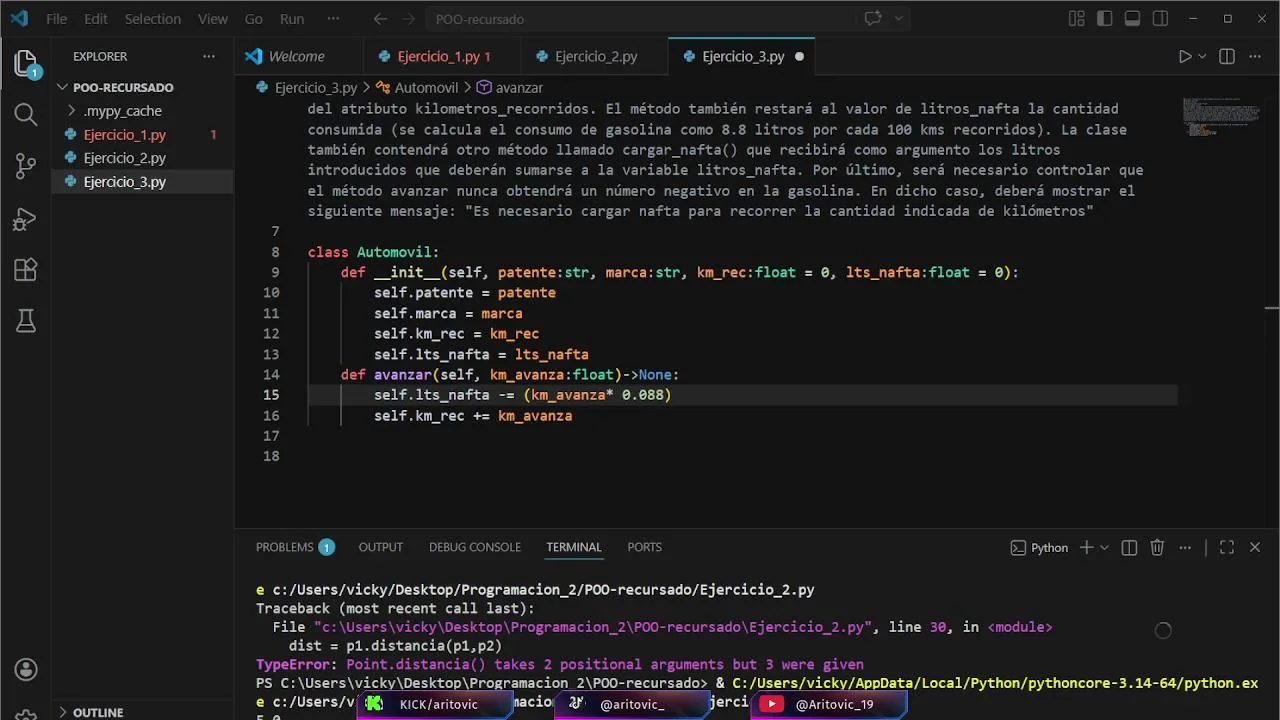Select the TERMINAL panel tab

point(574,547)
